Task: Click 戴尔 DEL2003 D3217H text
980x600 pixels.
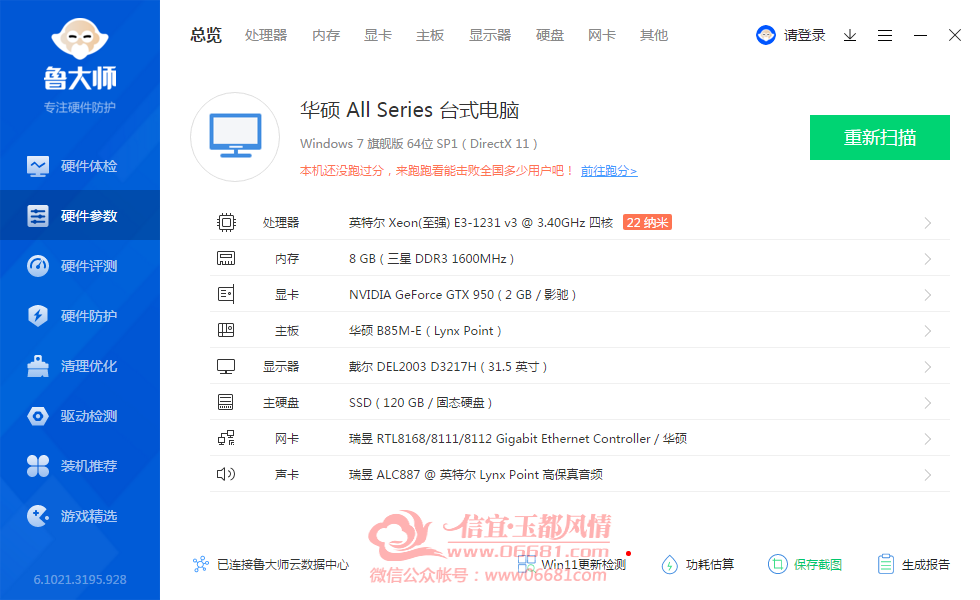Action: click(x=448, y=366)
